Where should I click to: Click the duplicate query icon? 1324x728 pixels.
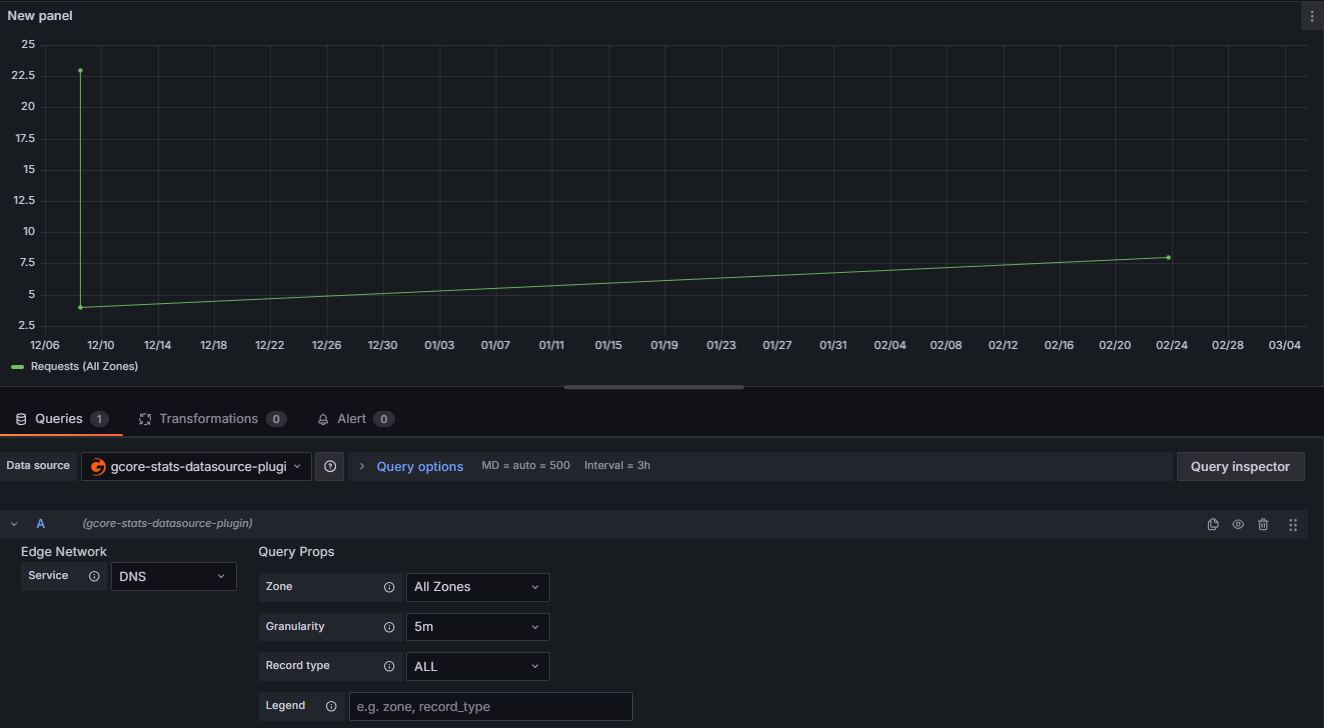tap(1213, 524)
